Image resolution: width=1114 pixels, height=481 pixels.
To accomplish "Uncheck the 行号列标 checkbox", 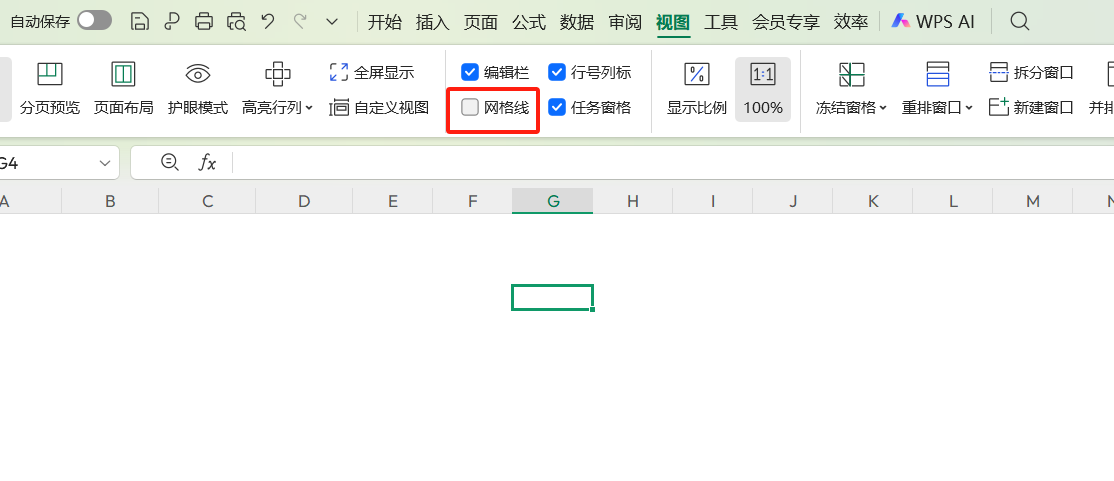I will click(x=556, y=72).
